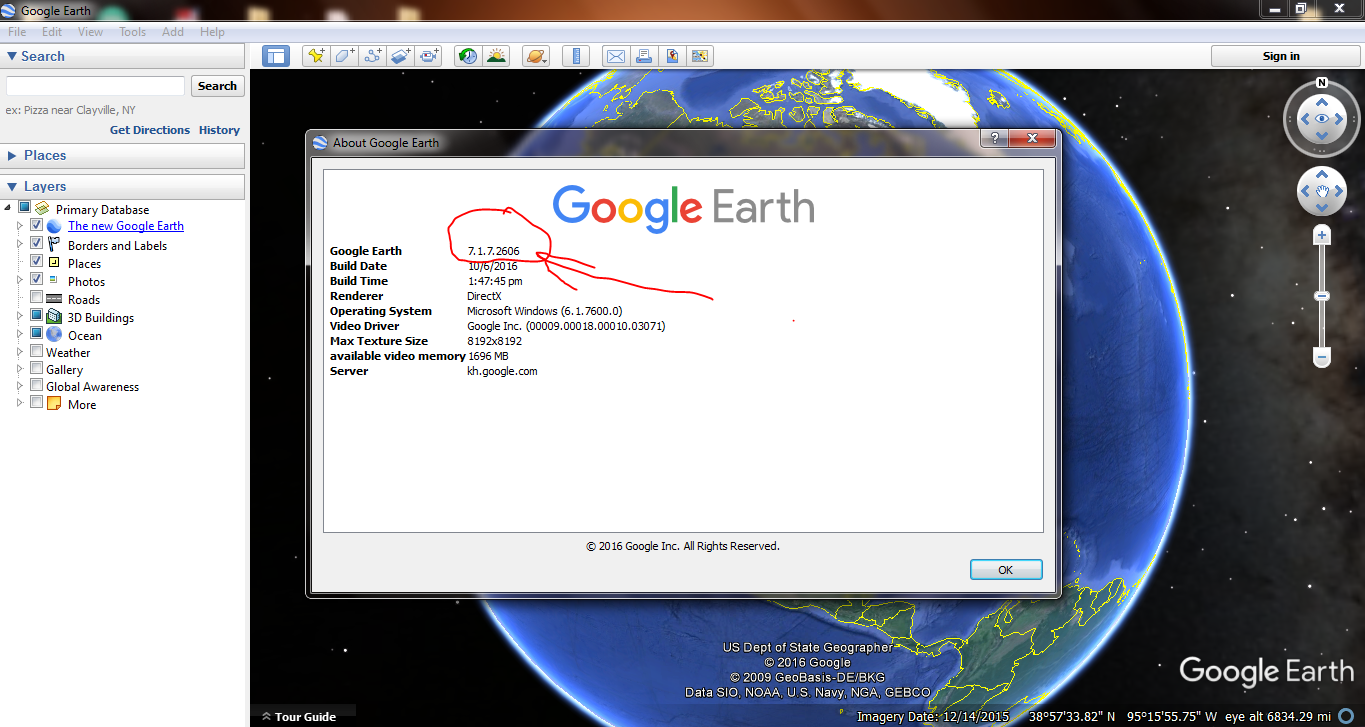Toggle sunlight across the landscape
1365x727 pixels.
496,56
